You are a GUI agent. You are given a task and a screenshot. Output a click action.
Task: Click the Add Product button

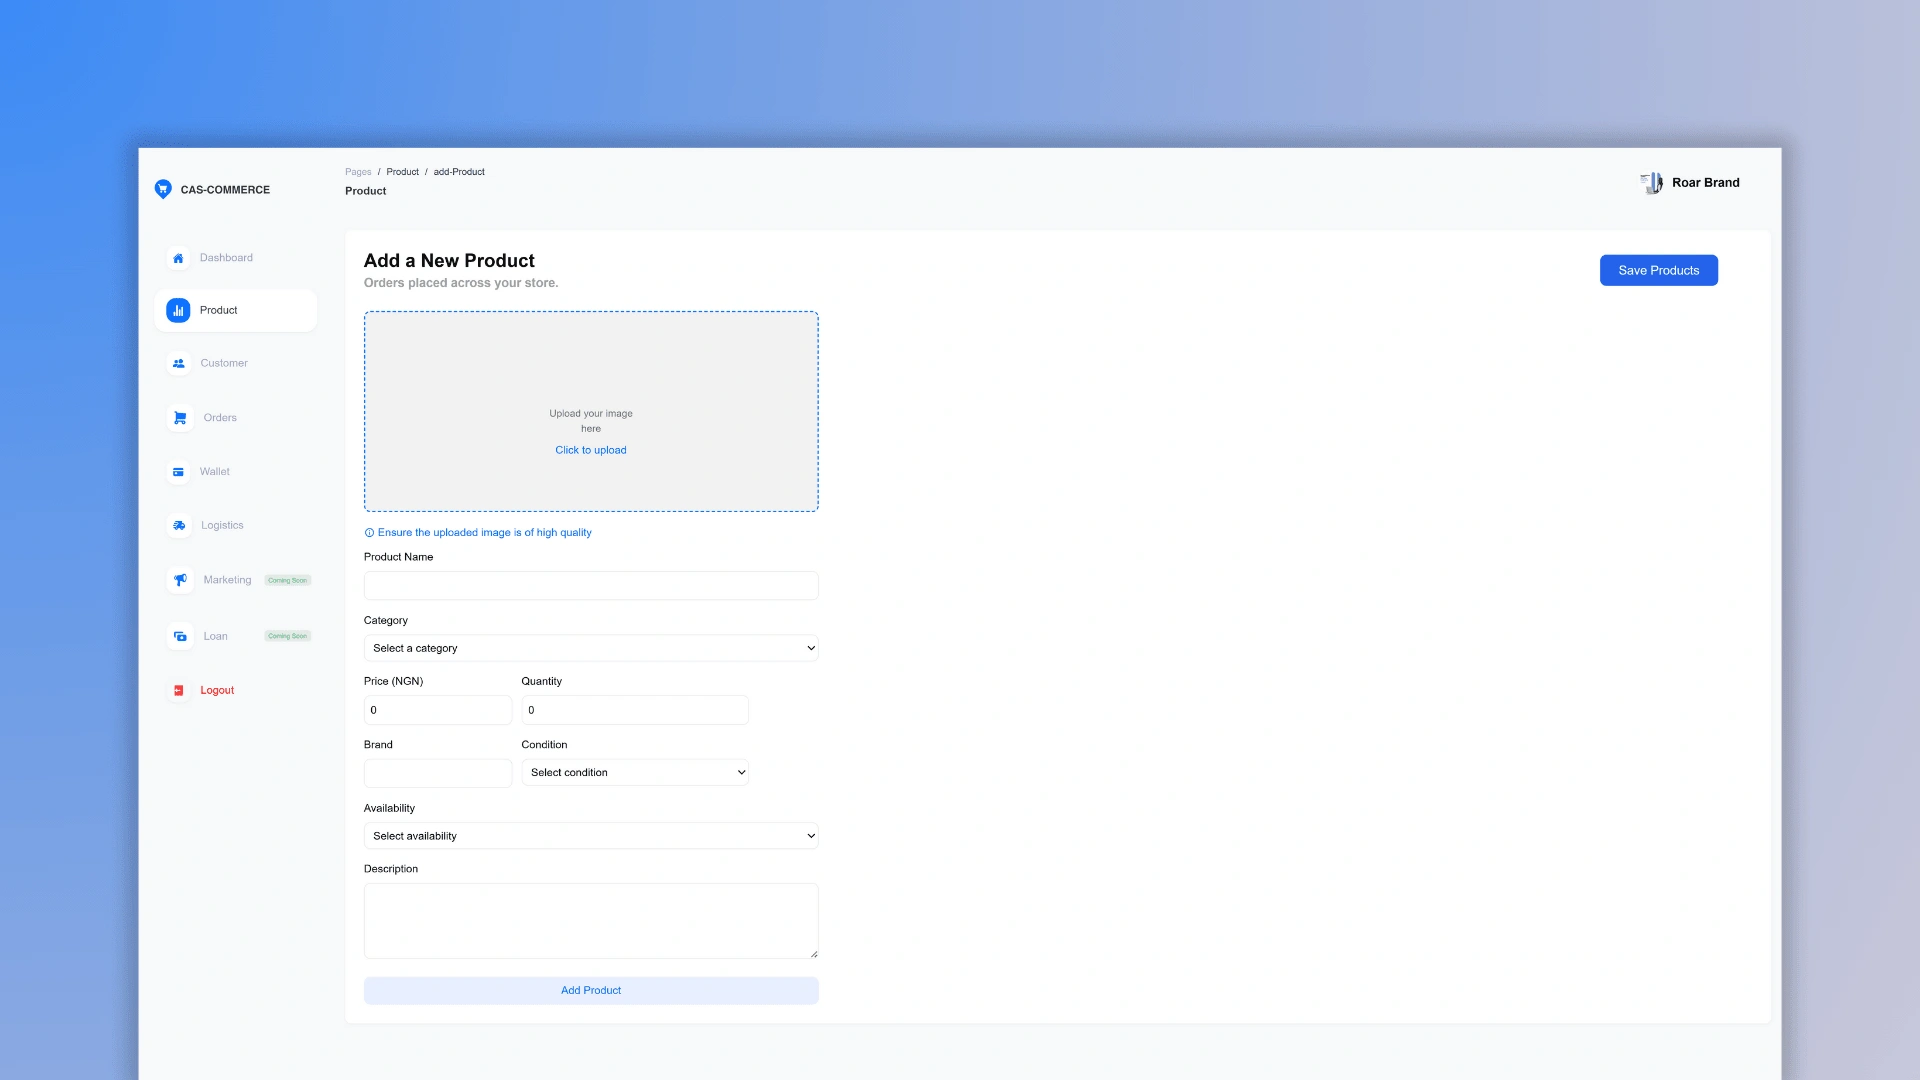pos(591,991)
